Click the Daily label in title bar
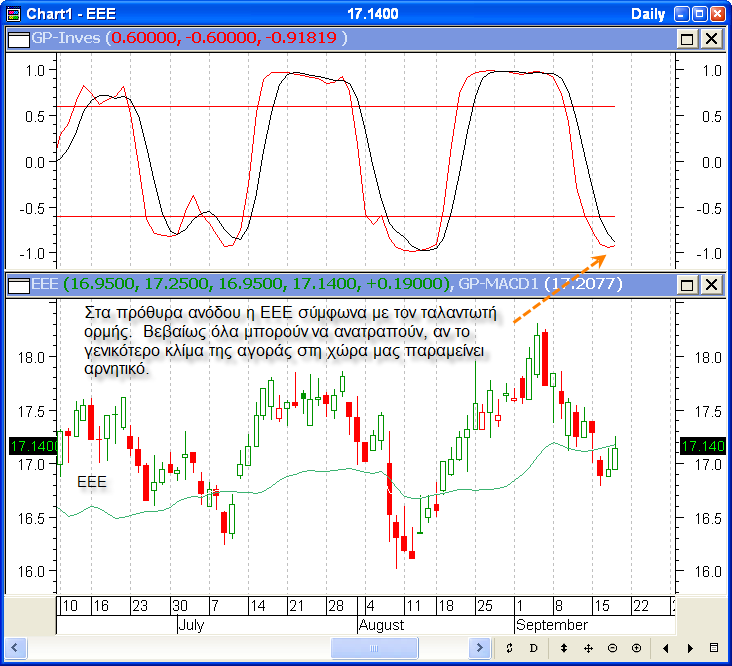 [648, 14]
